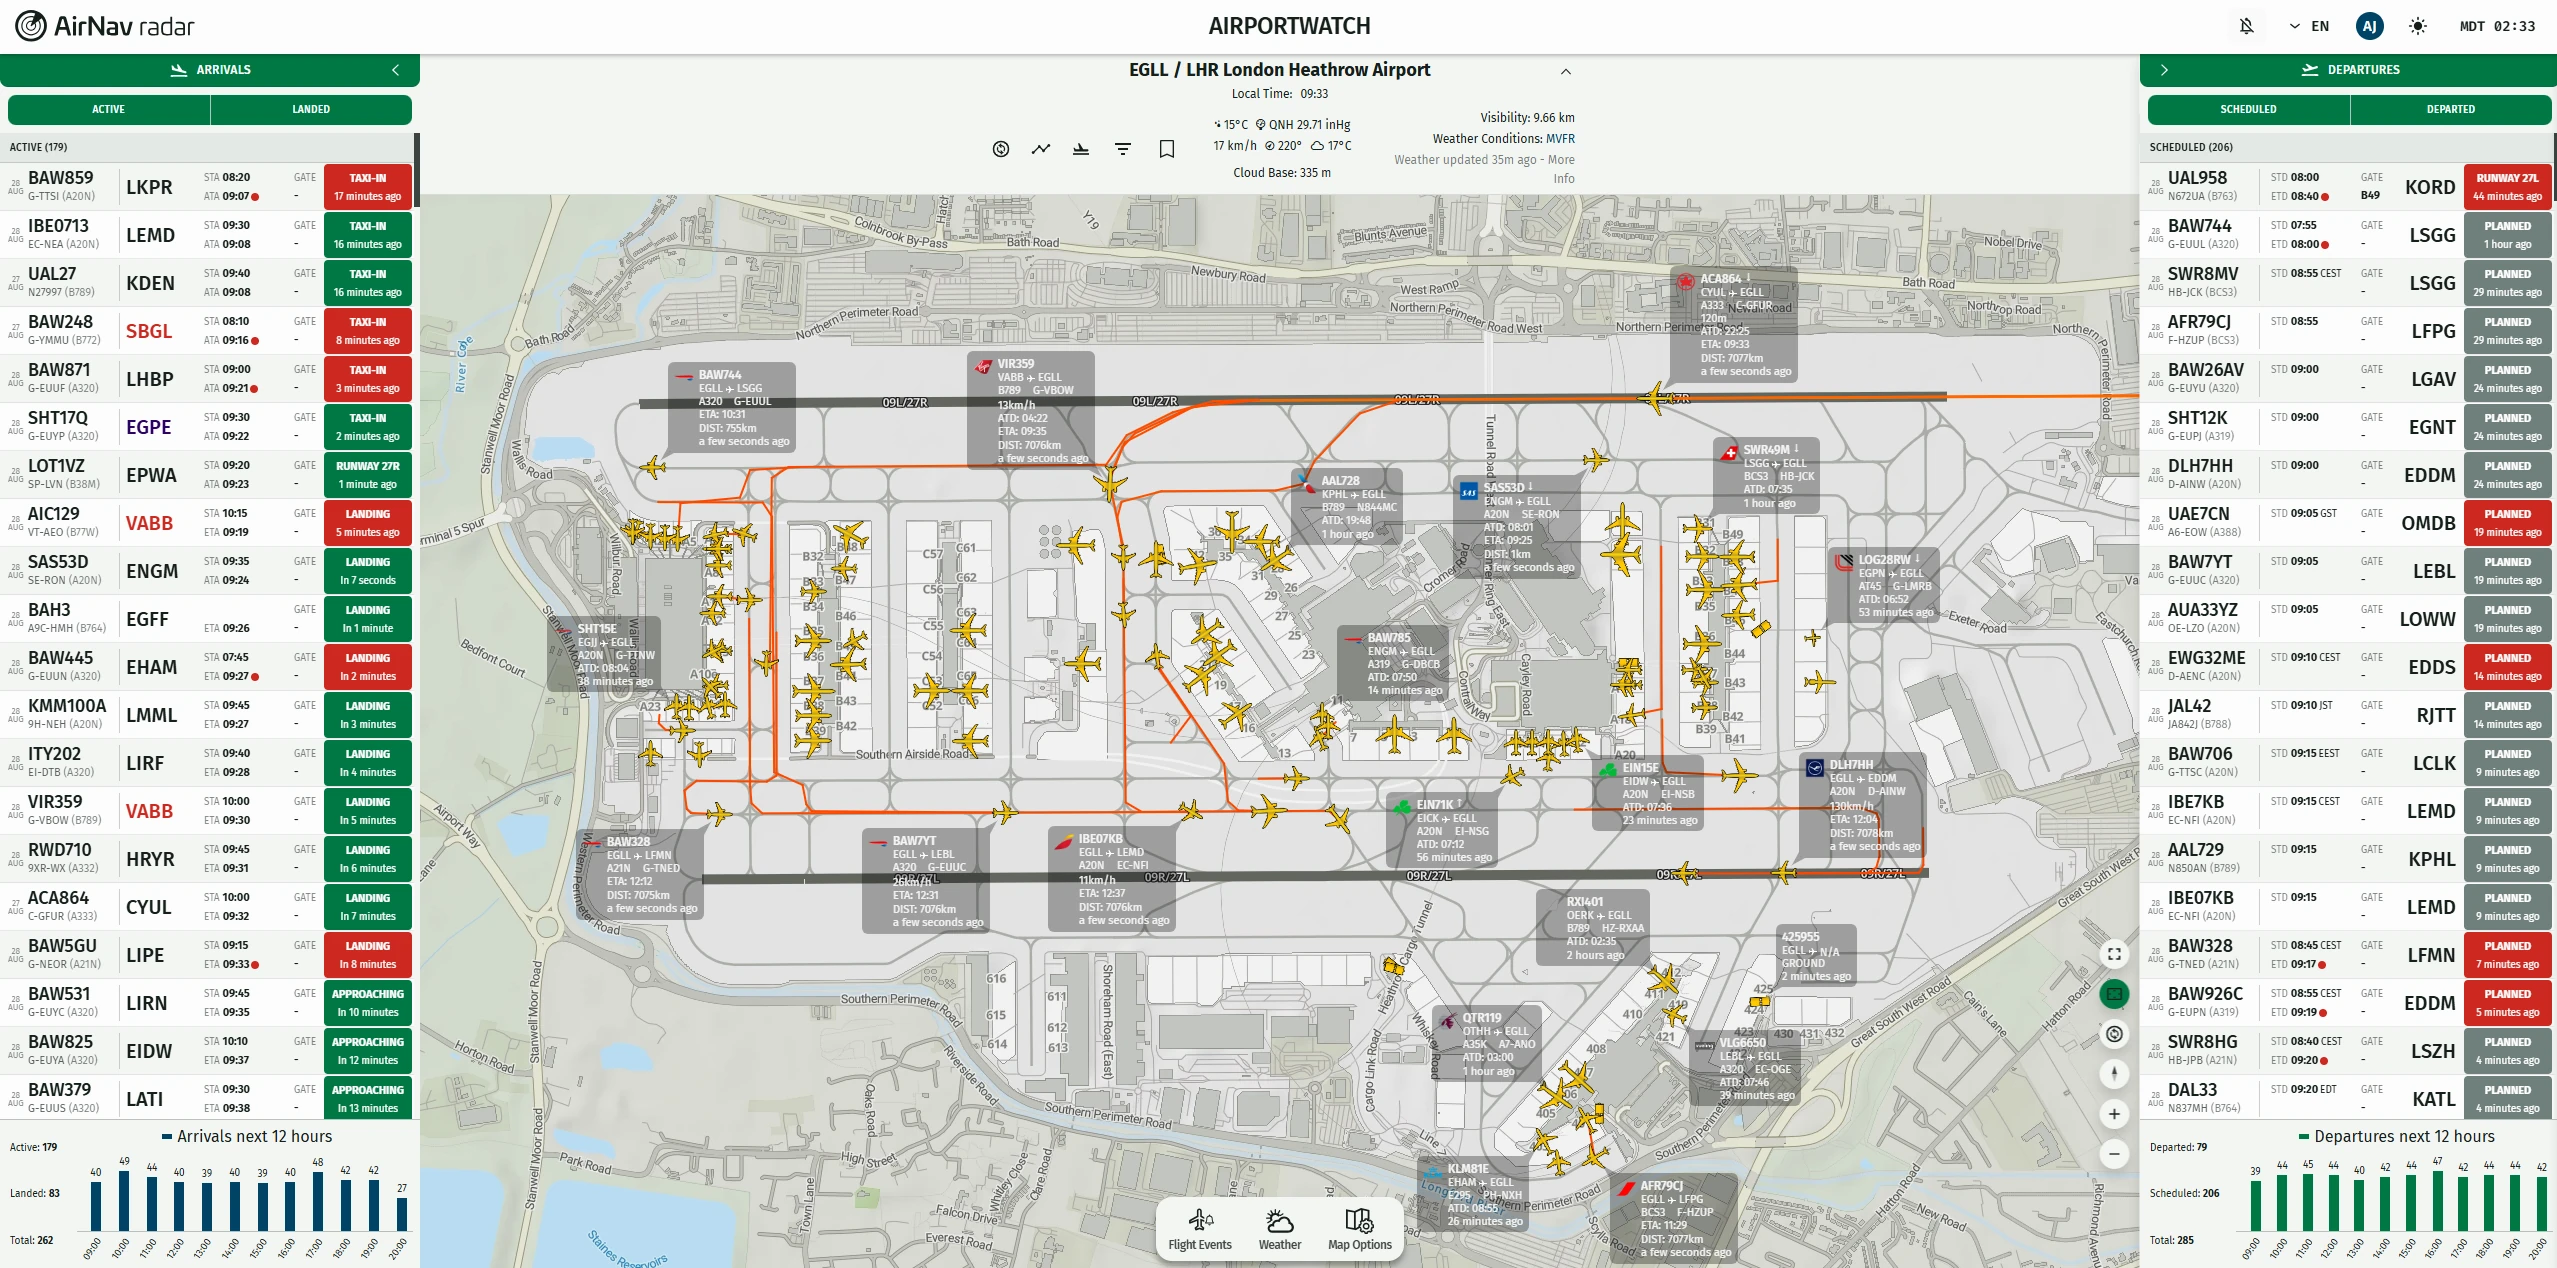The height and width of the screenshot is (1268, 2557).
Task: Open the Weather map button
Action: click(1280, 1230)
